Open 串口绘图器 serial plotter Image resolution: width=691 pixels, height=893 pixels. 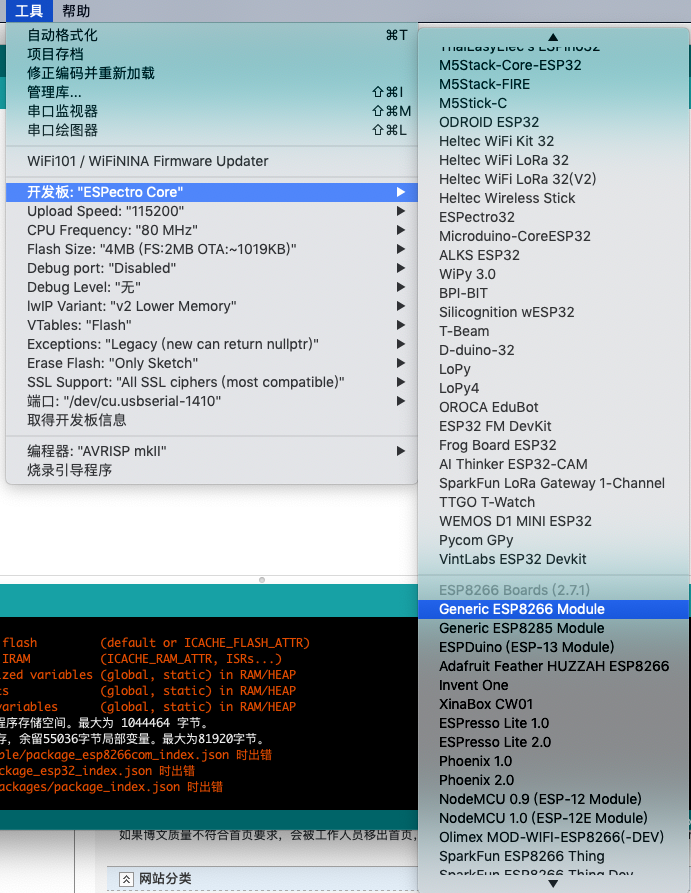(211, 130)
